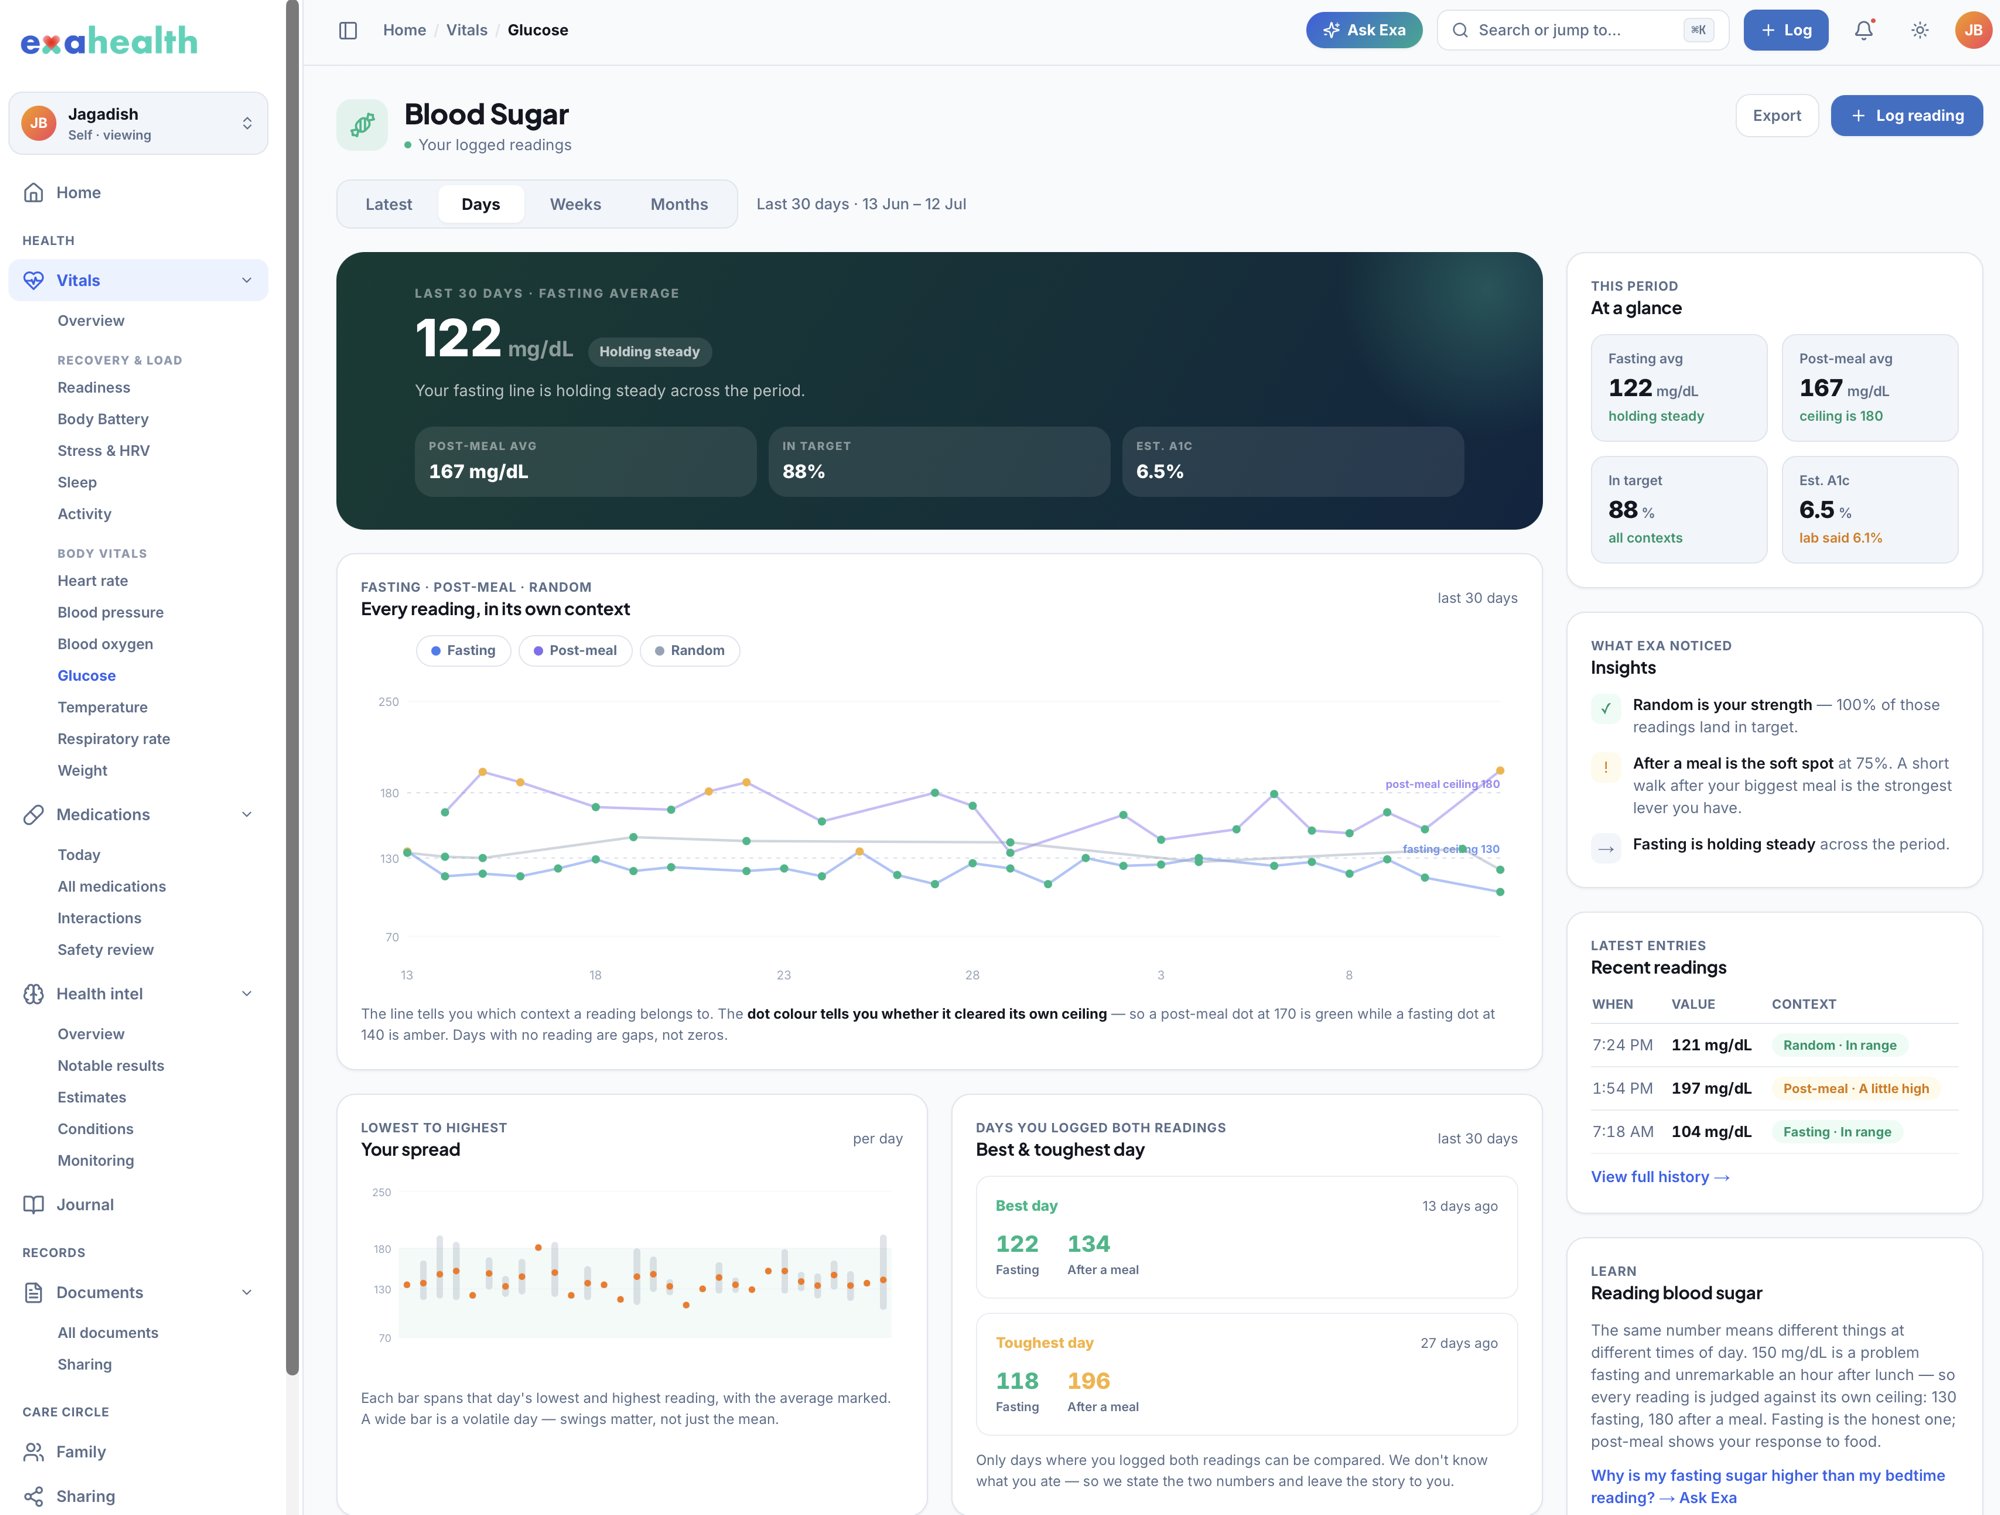The height and width of the screenshot is (1515, 2000).
Task: Open Body Battery in the sidebar
Action: pyautogui.click(x=103, y=419)
